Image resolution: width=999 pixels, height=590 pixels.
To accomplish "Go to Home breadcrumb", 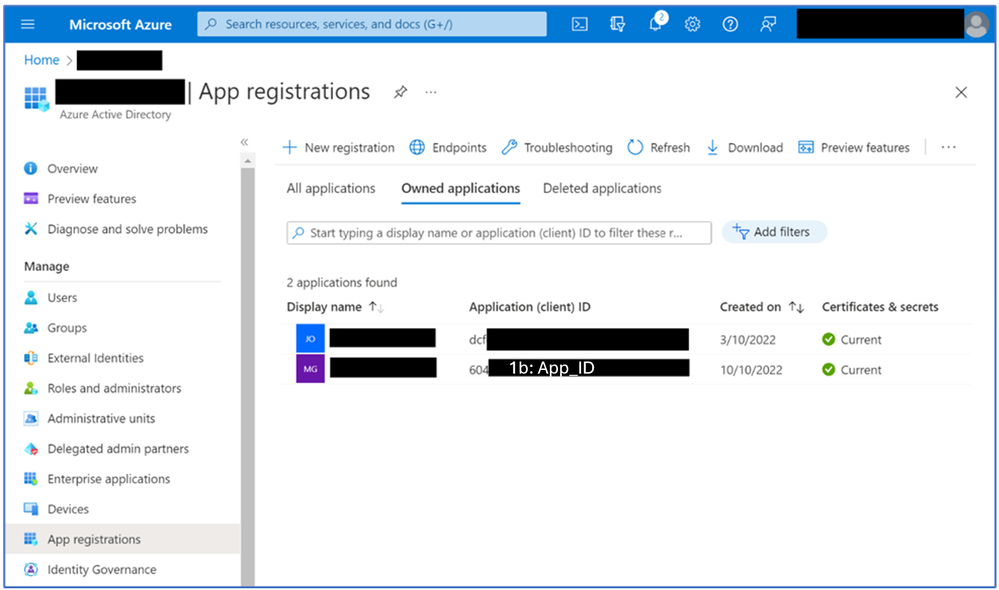I will tap(41, 60).
